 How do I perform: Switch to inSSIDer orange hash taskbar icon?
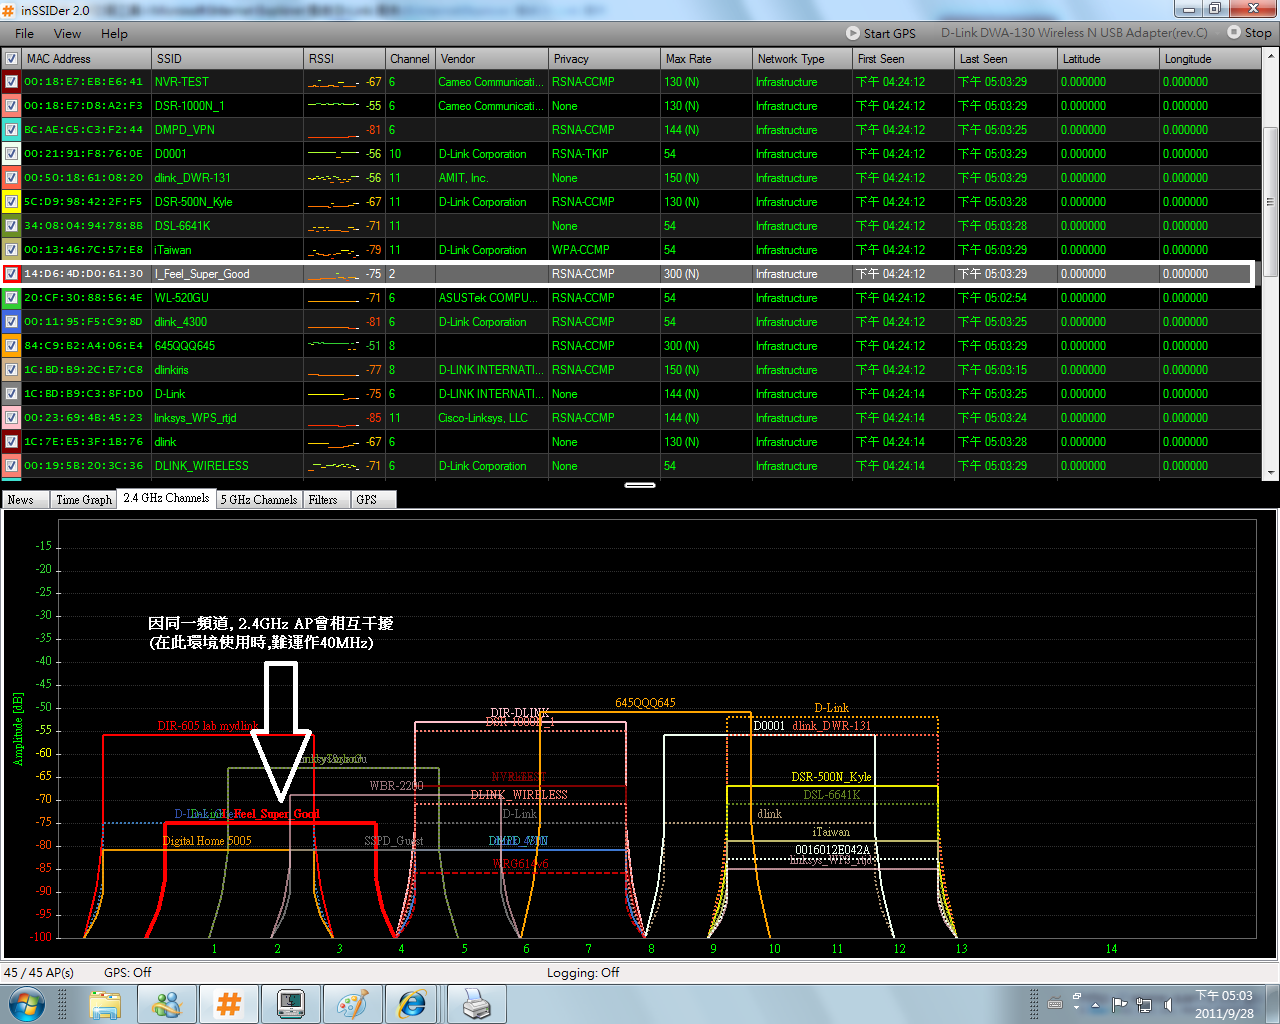[229, 1004]
